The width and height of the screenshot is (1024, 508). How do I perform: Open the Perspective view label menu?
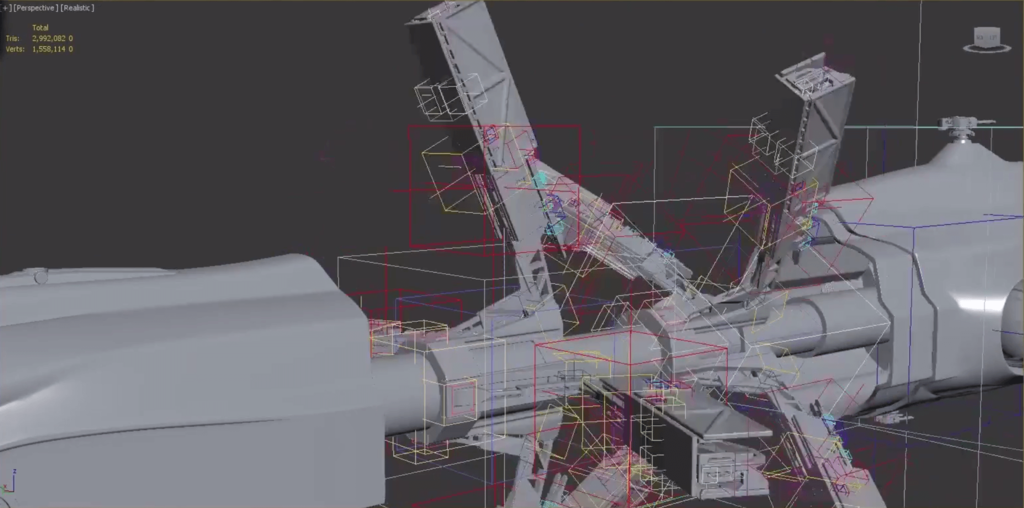(35, 8)
